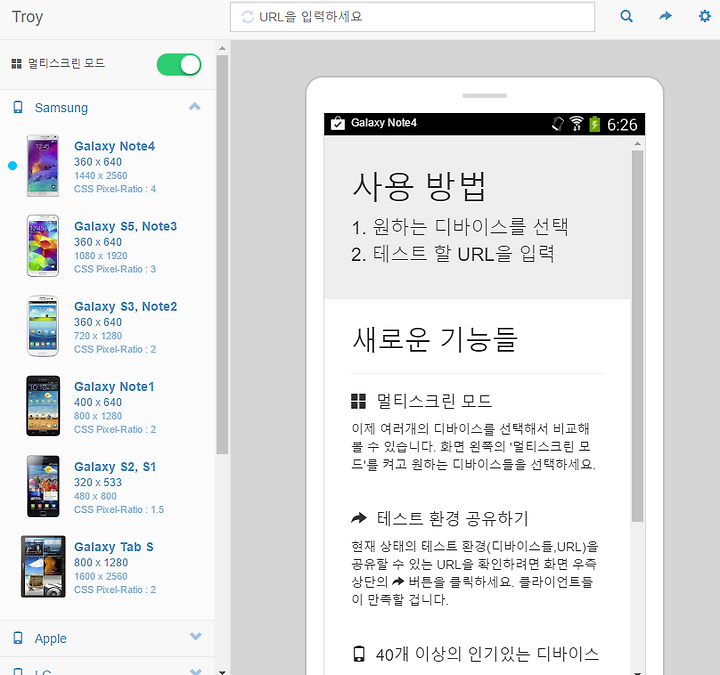
Task: Click text 1440 x 2560
Action: point(101,175)
